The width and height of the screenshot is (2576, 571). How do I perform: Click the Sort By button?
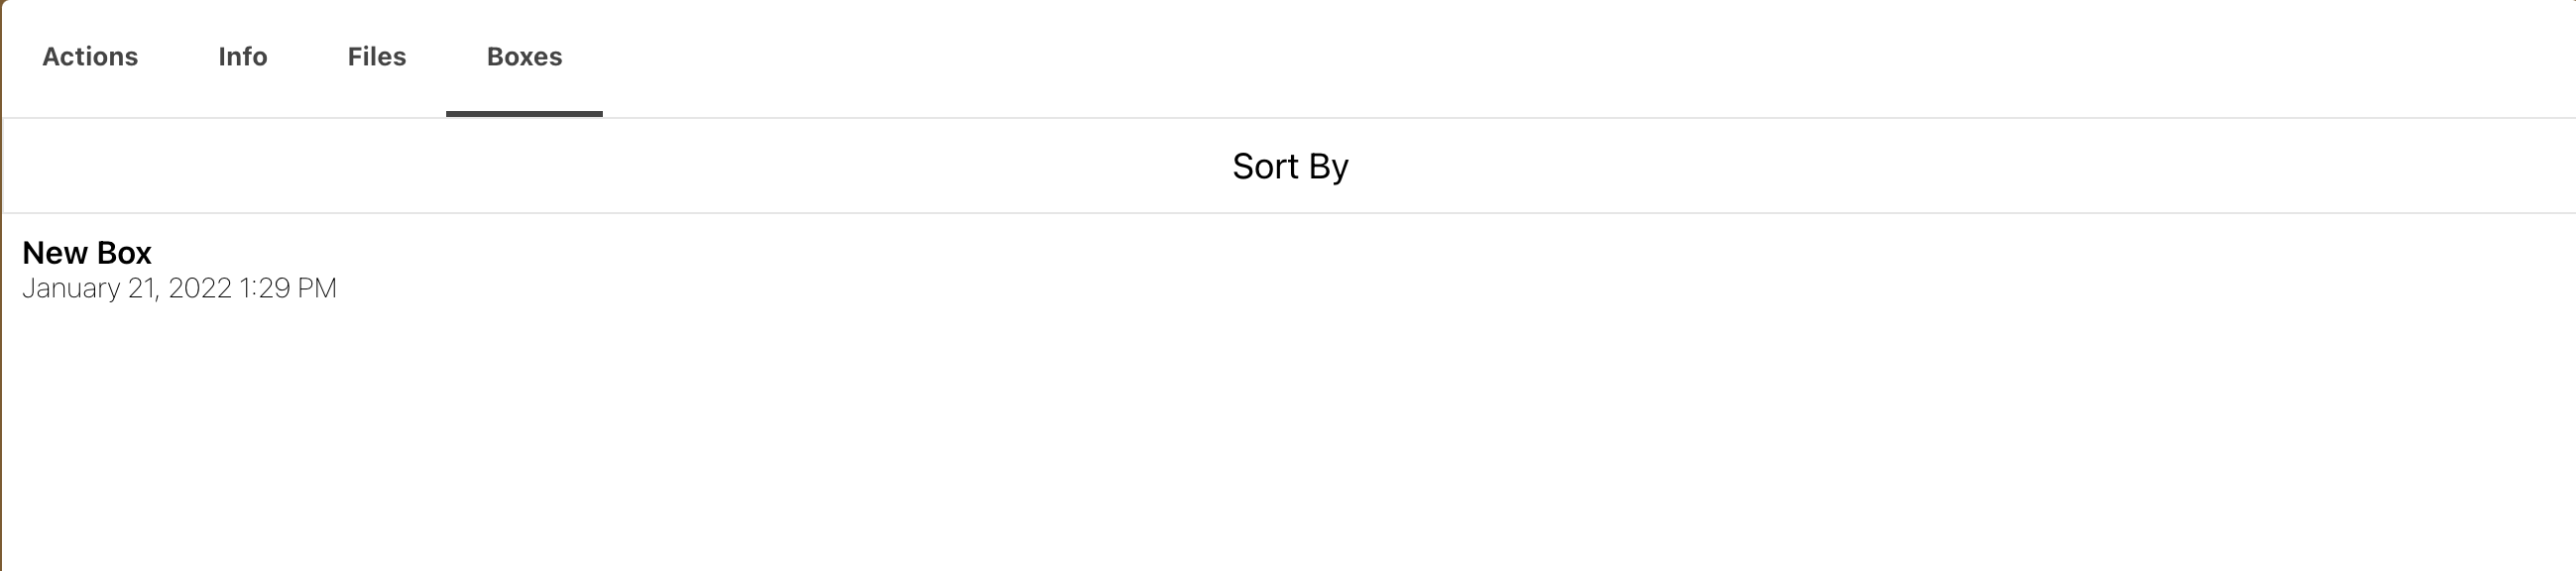click(x=1289, y=166)
